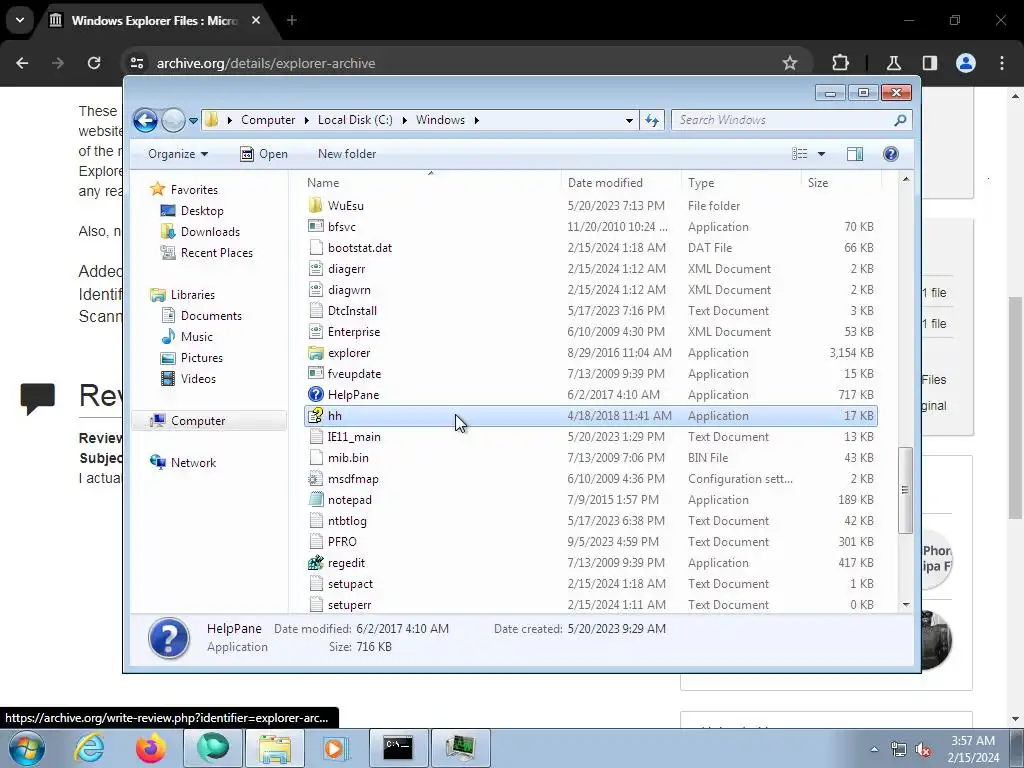Select the WuEsu folder icon
The width and height of the screenshot is (1024, 768).
315,206
